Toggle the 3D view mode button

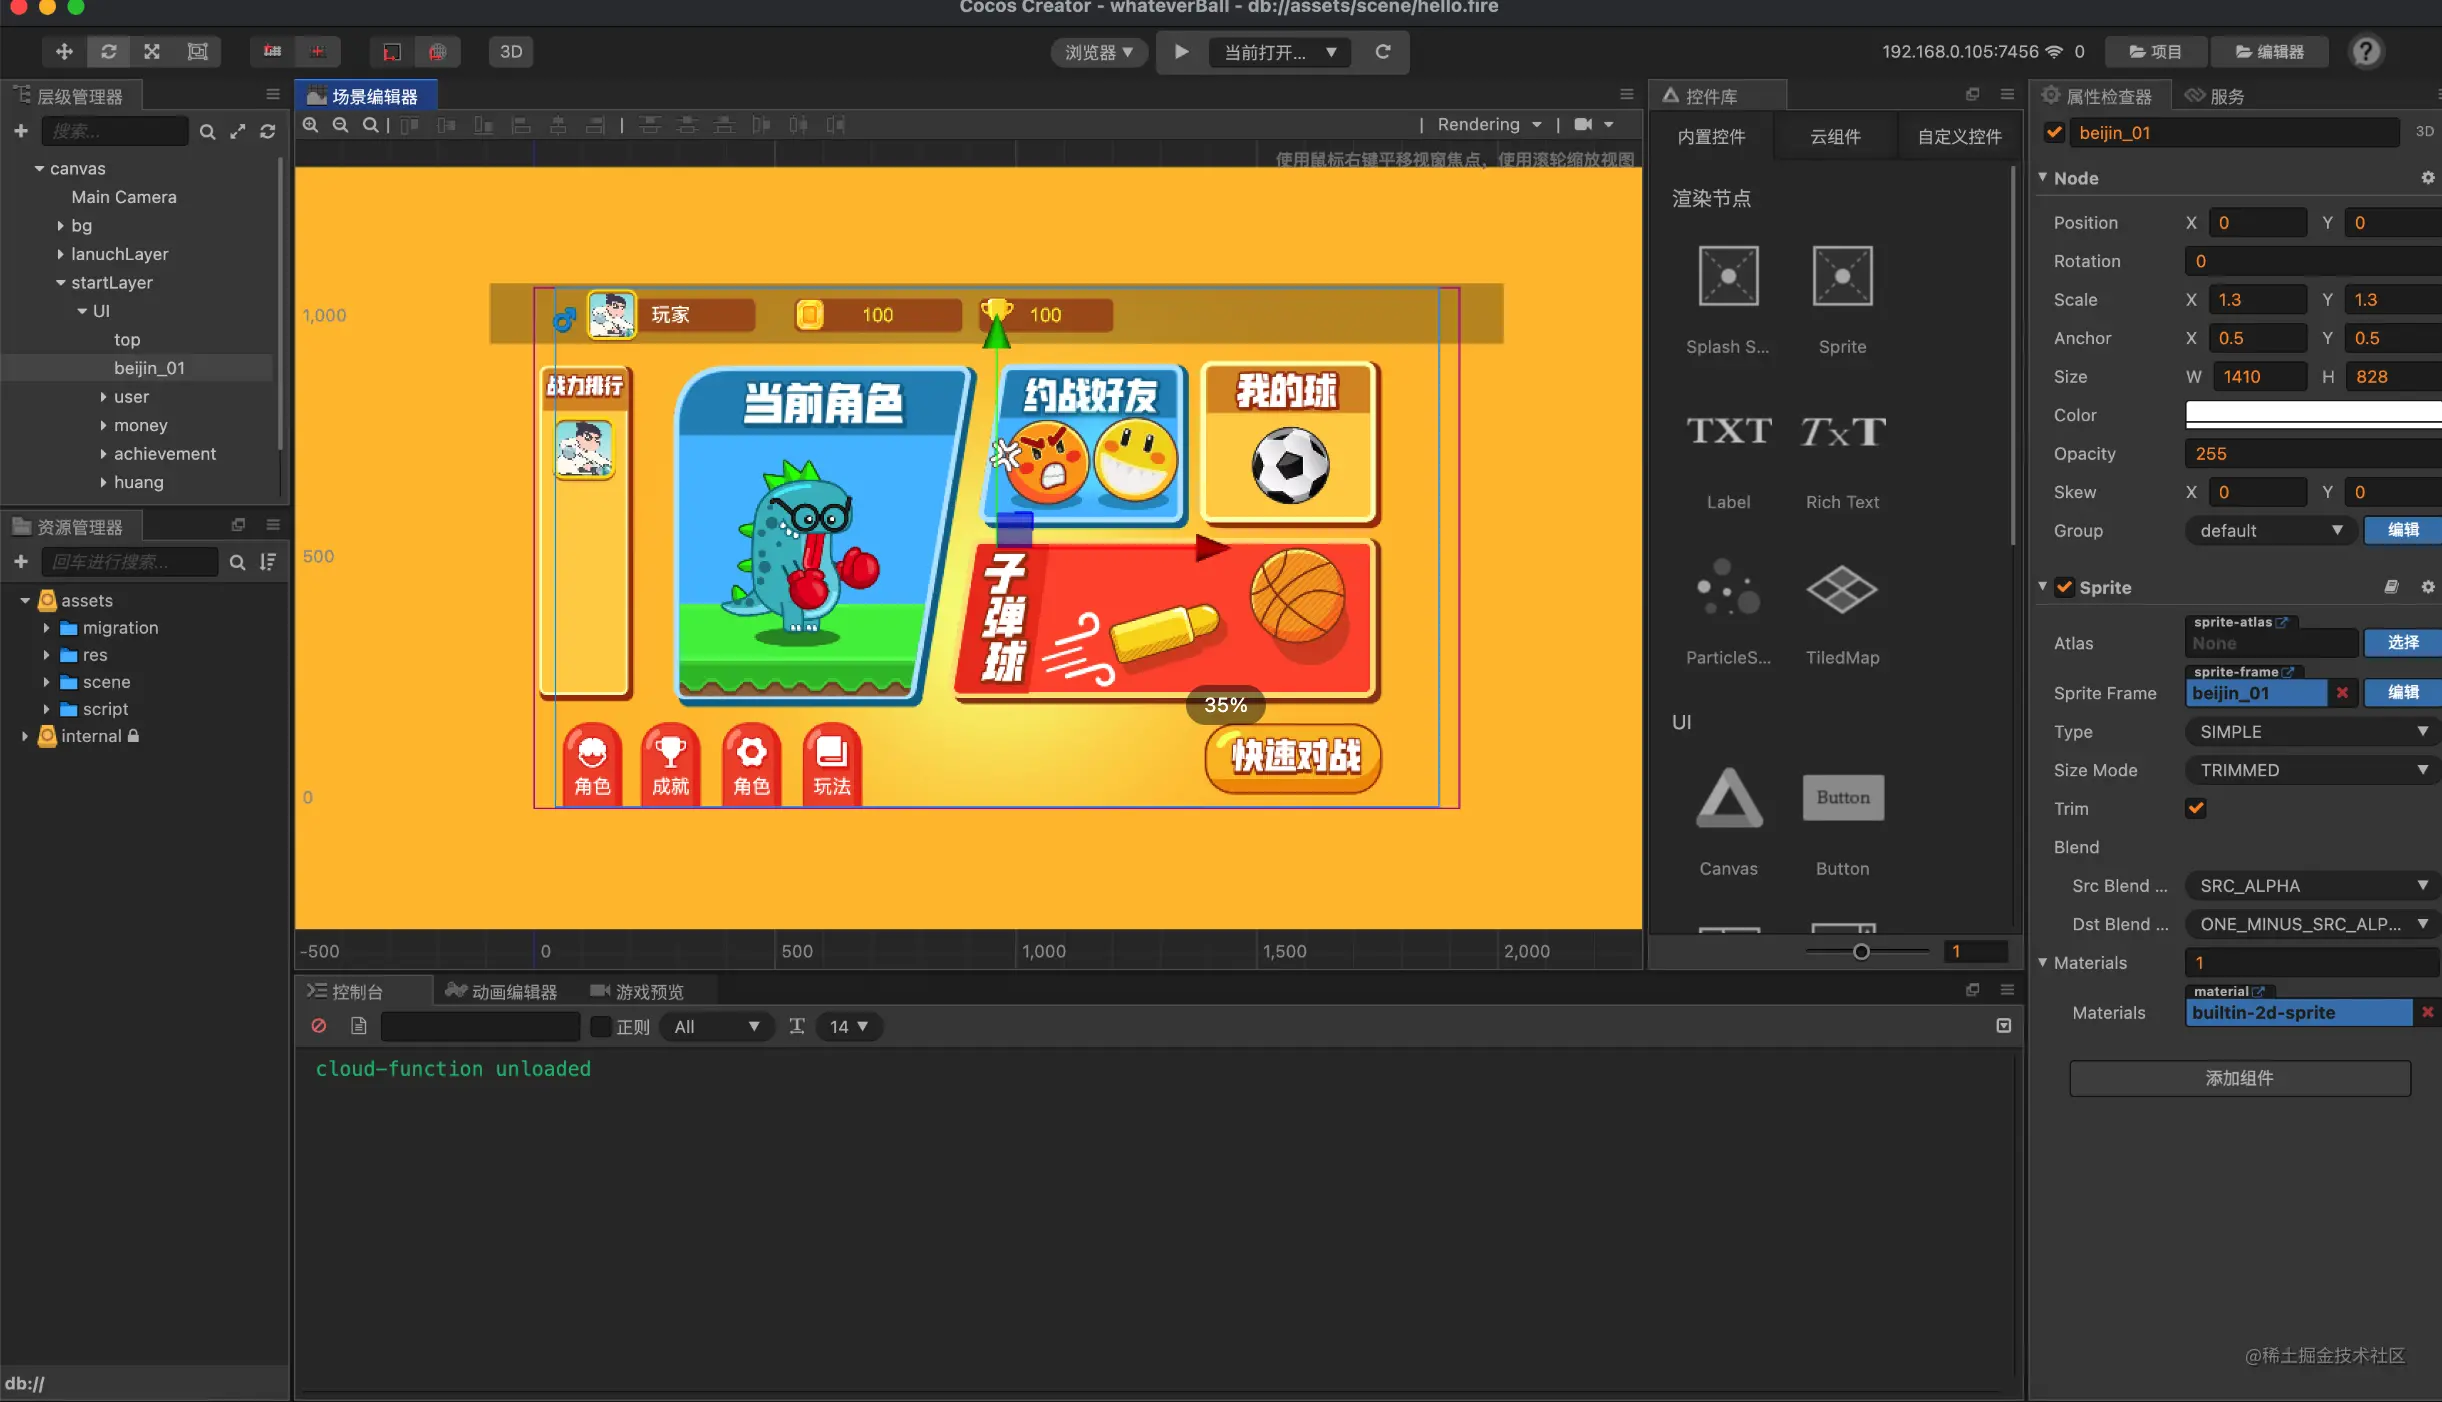coord(511,51)
